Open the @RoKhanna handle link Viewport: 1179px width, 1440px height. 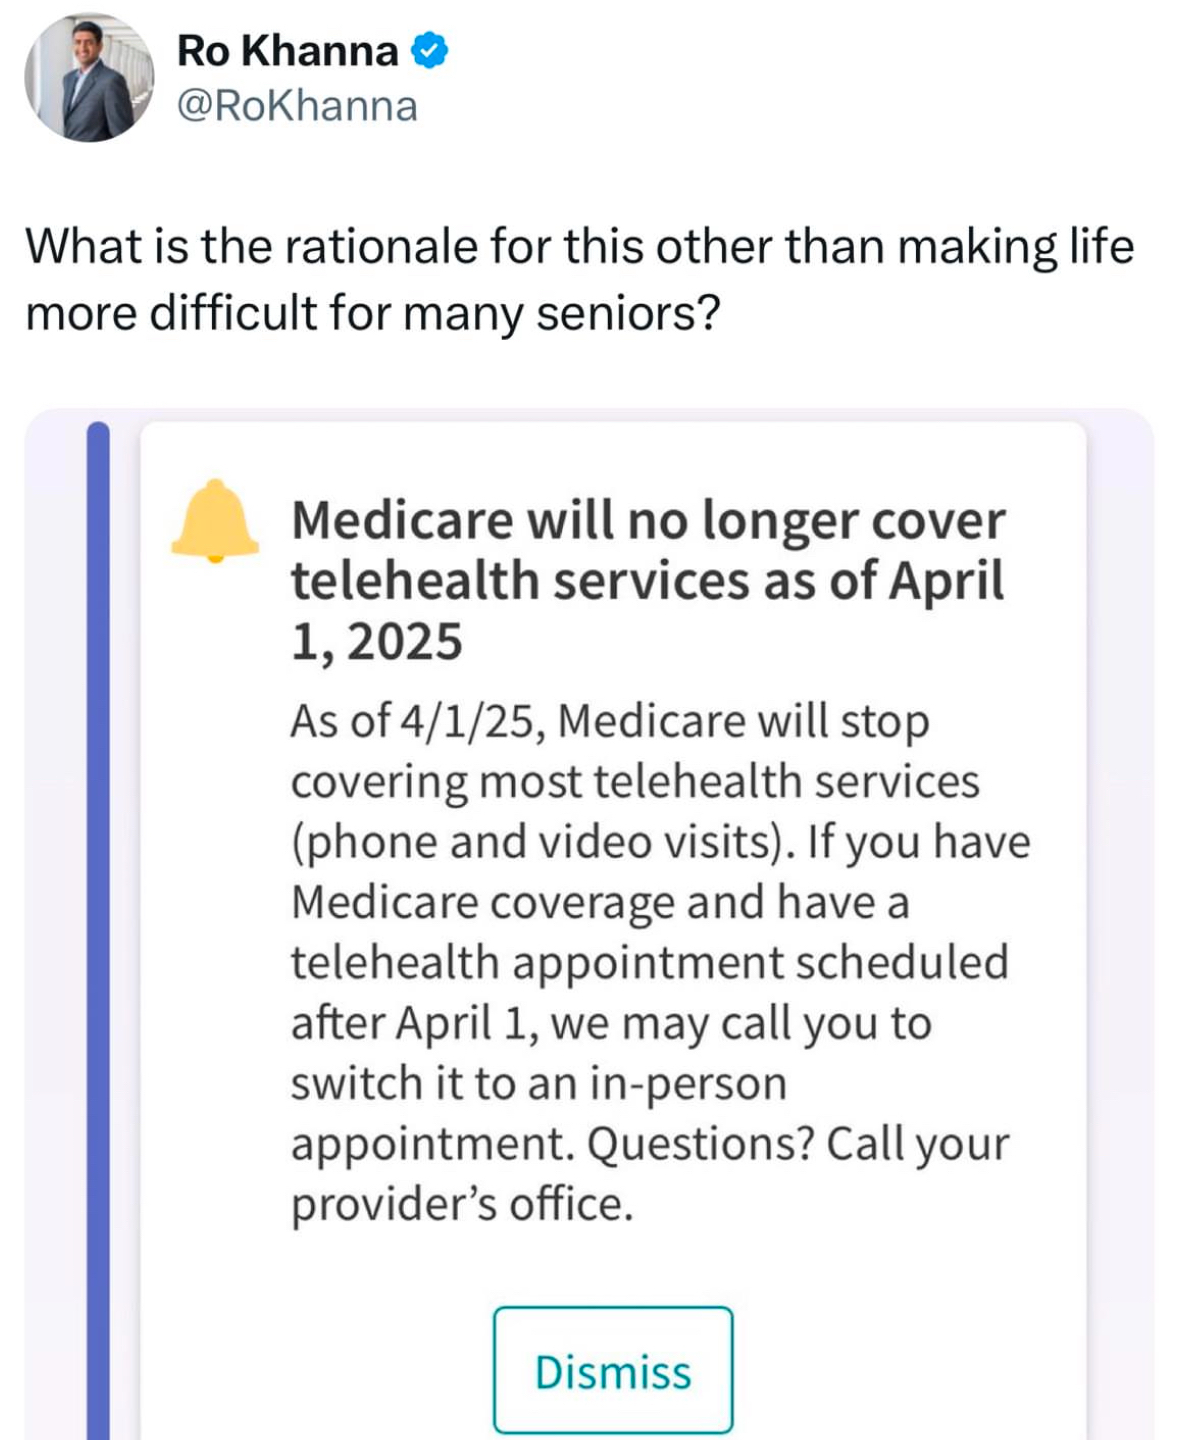coord(297,106)
